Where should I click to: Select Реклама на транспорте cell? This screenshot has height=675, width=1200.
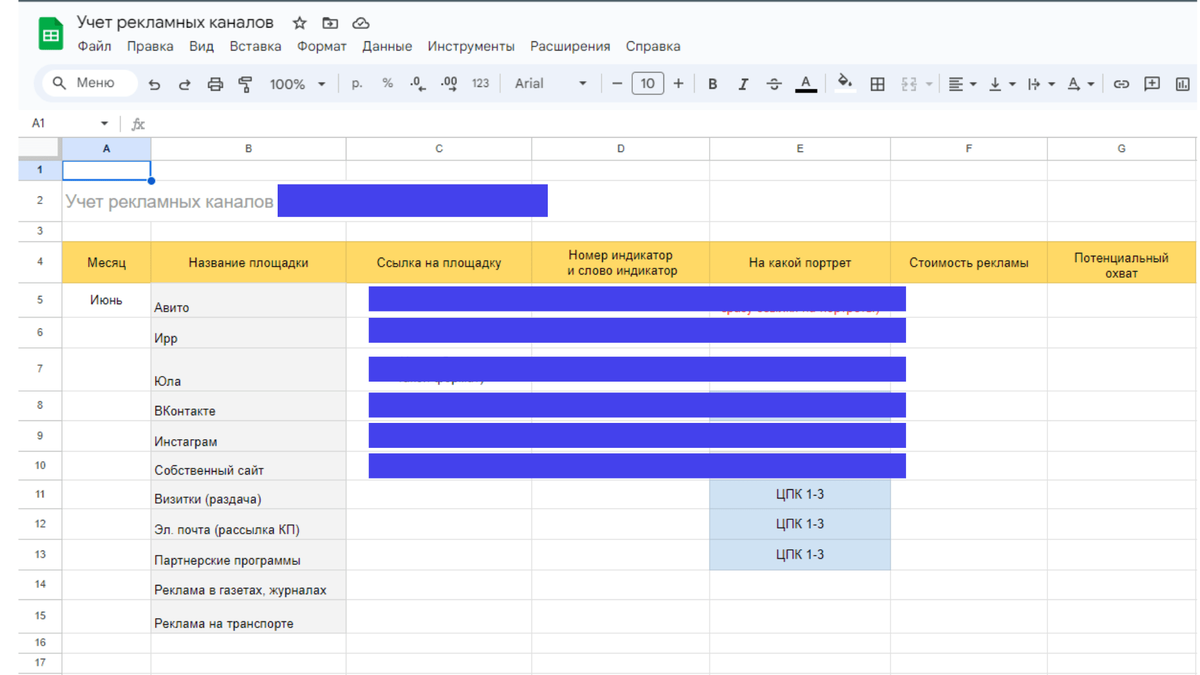point(248,617)
